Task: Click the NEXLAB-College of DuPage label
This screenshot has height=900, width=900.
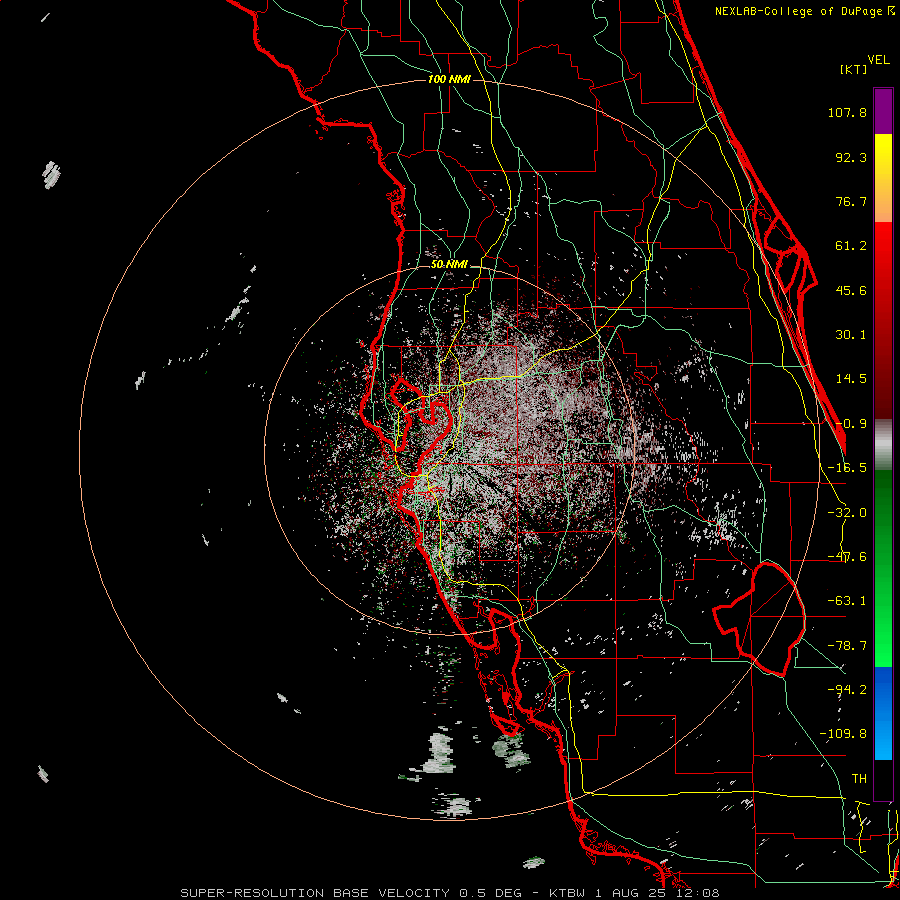Action: 804,11
